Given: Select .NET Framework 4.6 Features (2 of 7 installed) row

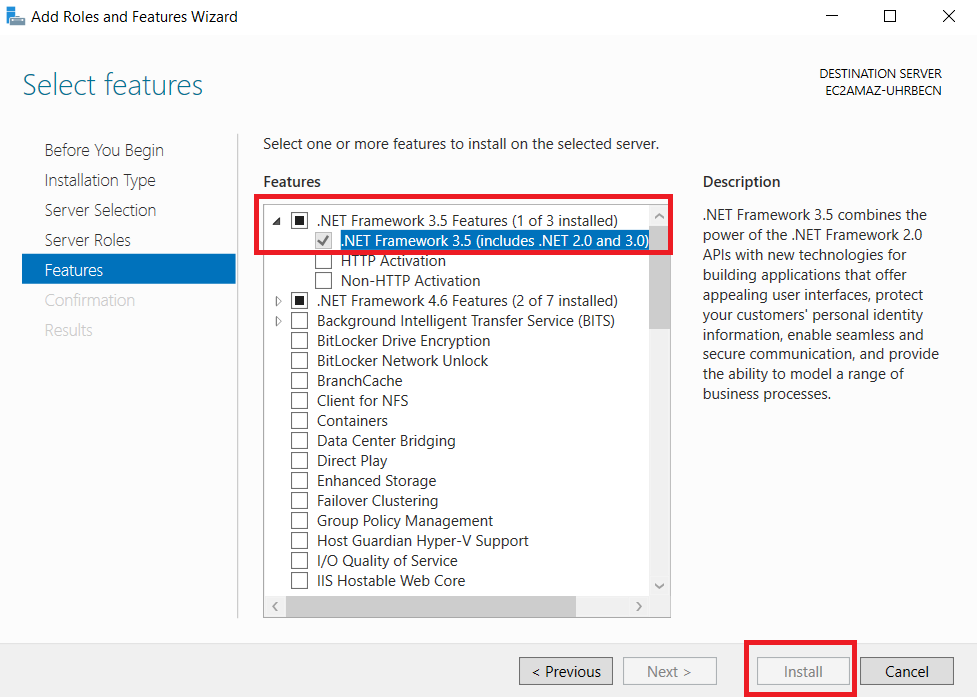Looking at the screenshot, I should [x=467, y=301].
